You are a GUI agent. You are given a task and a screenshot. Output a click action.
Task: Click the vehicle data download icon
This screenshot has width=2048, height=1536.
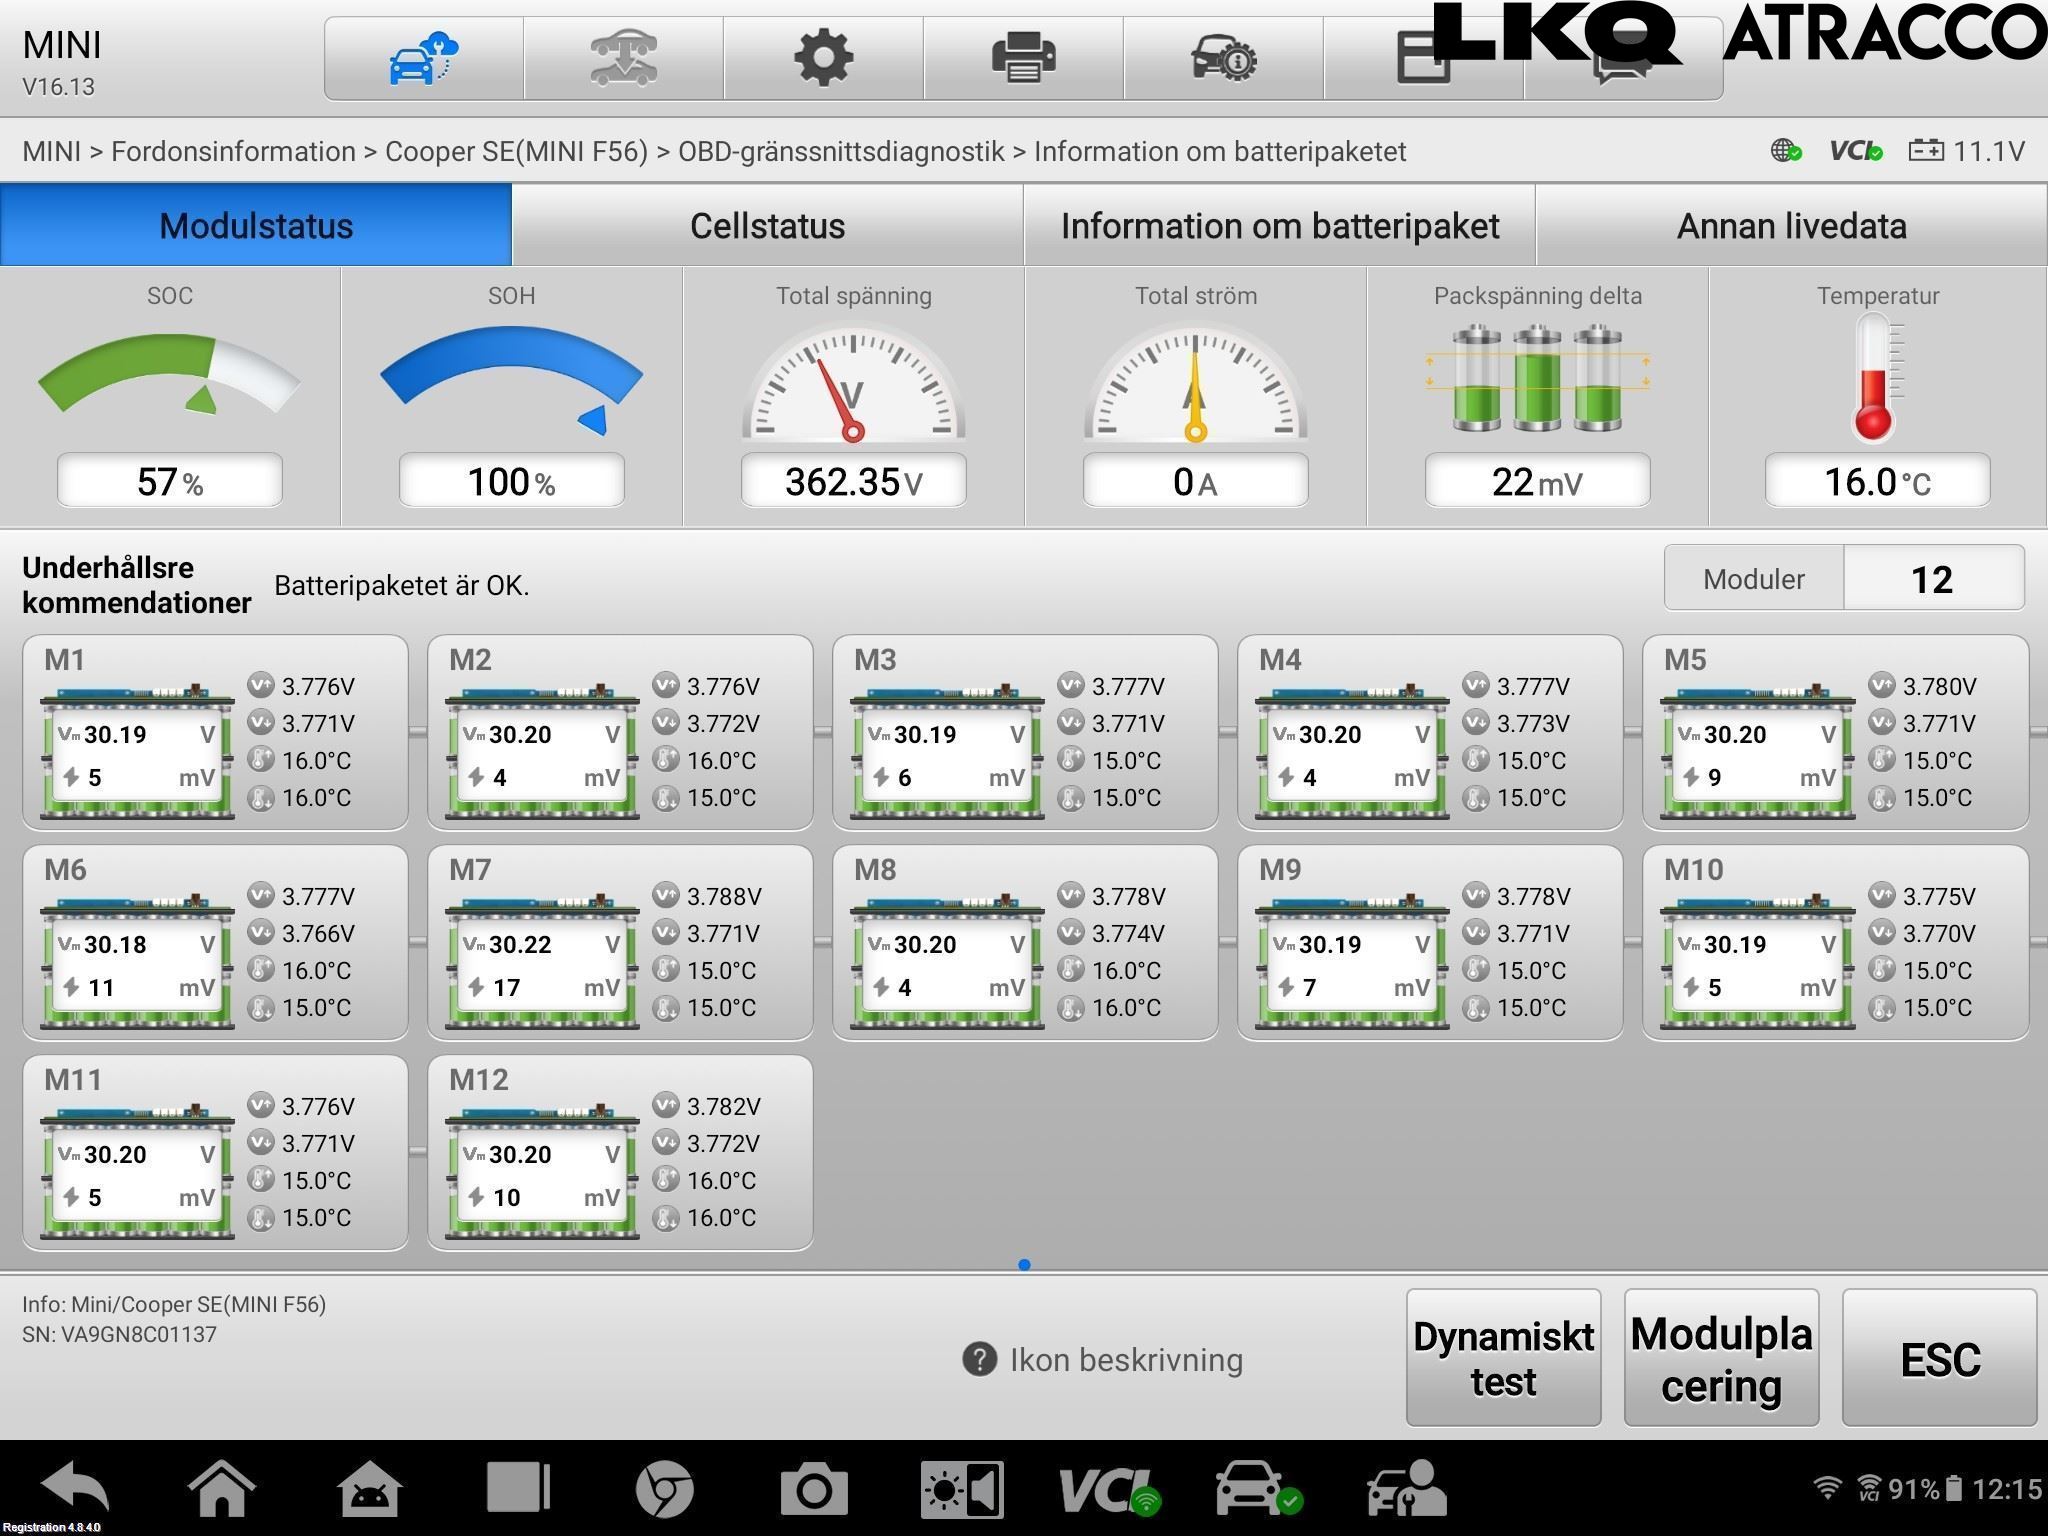tap(623, 58)
